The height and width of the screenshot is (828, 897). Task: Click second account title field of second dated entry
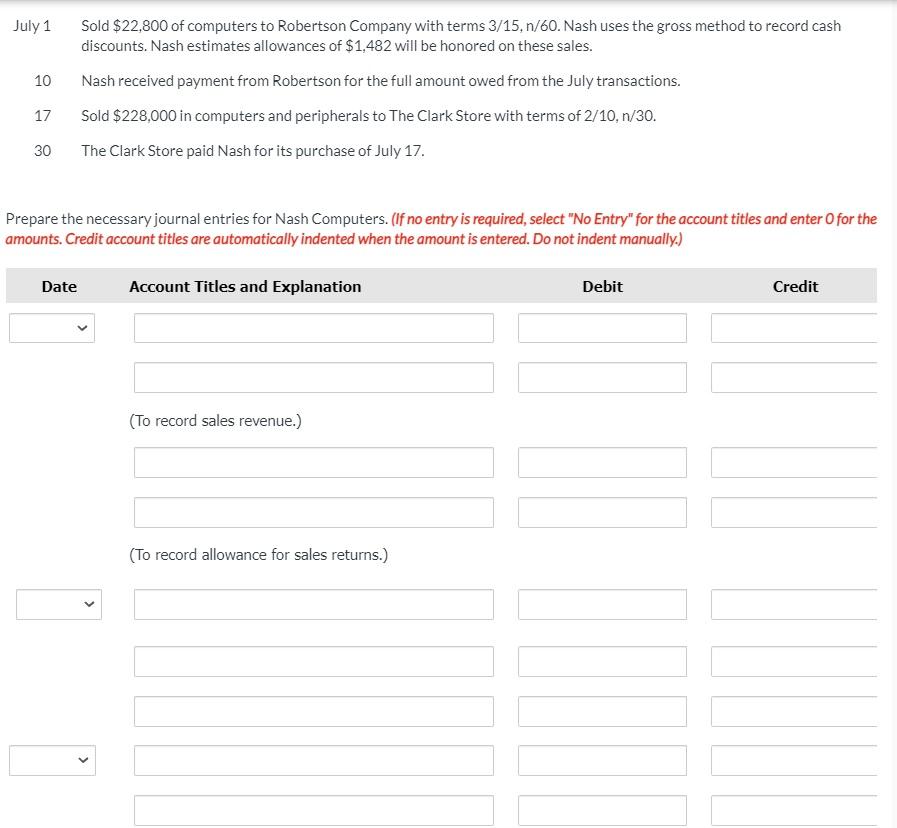click(x=313, y=661)
